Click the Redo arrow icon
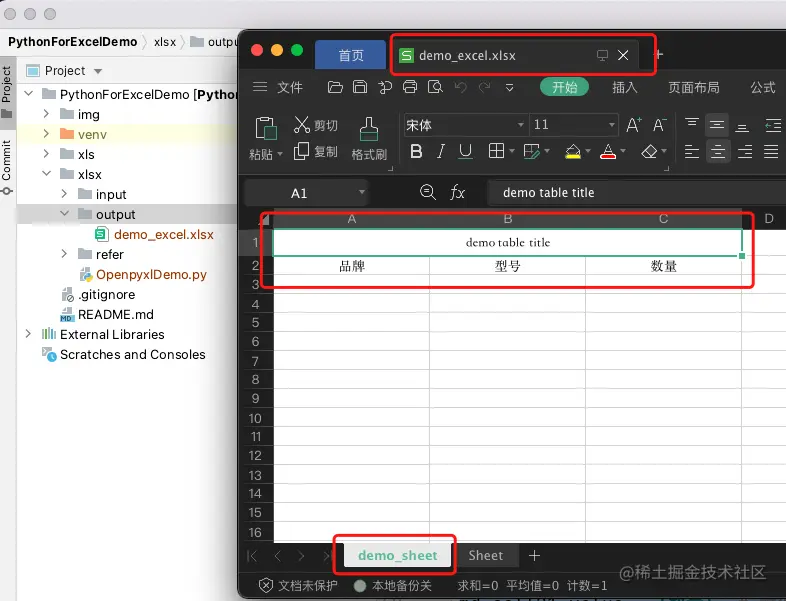This screenshot has height=601, width=786. (x=485, y=88)
